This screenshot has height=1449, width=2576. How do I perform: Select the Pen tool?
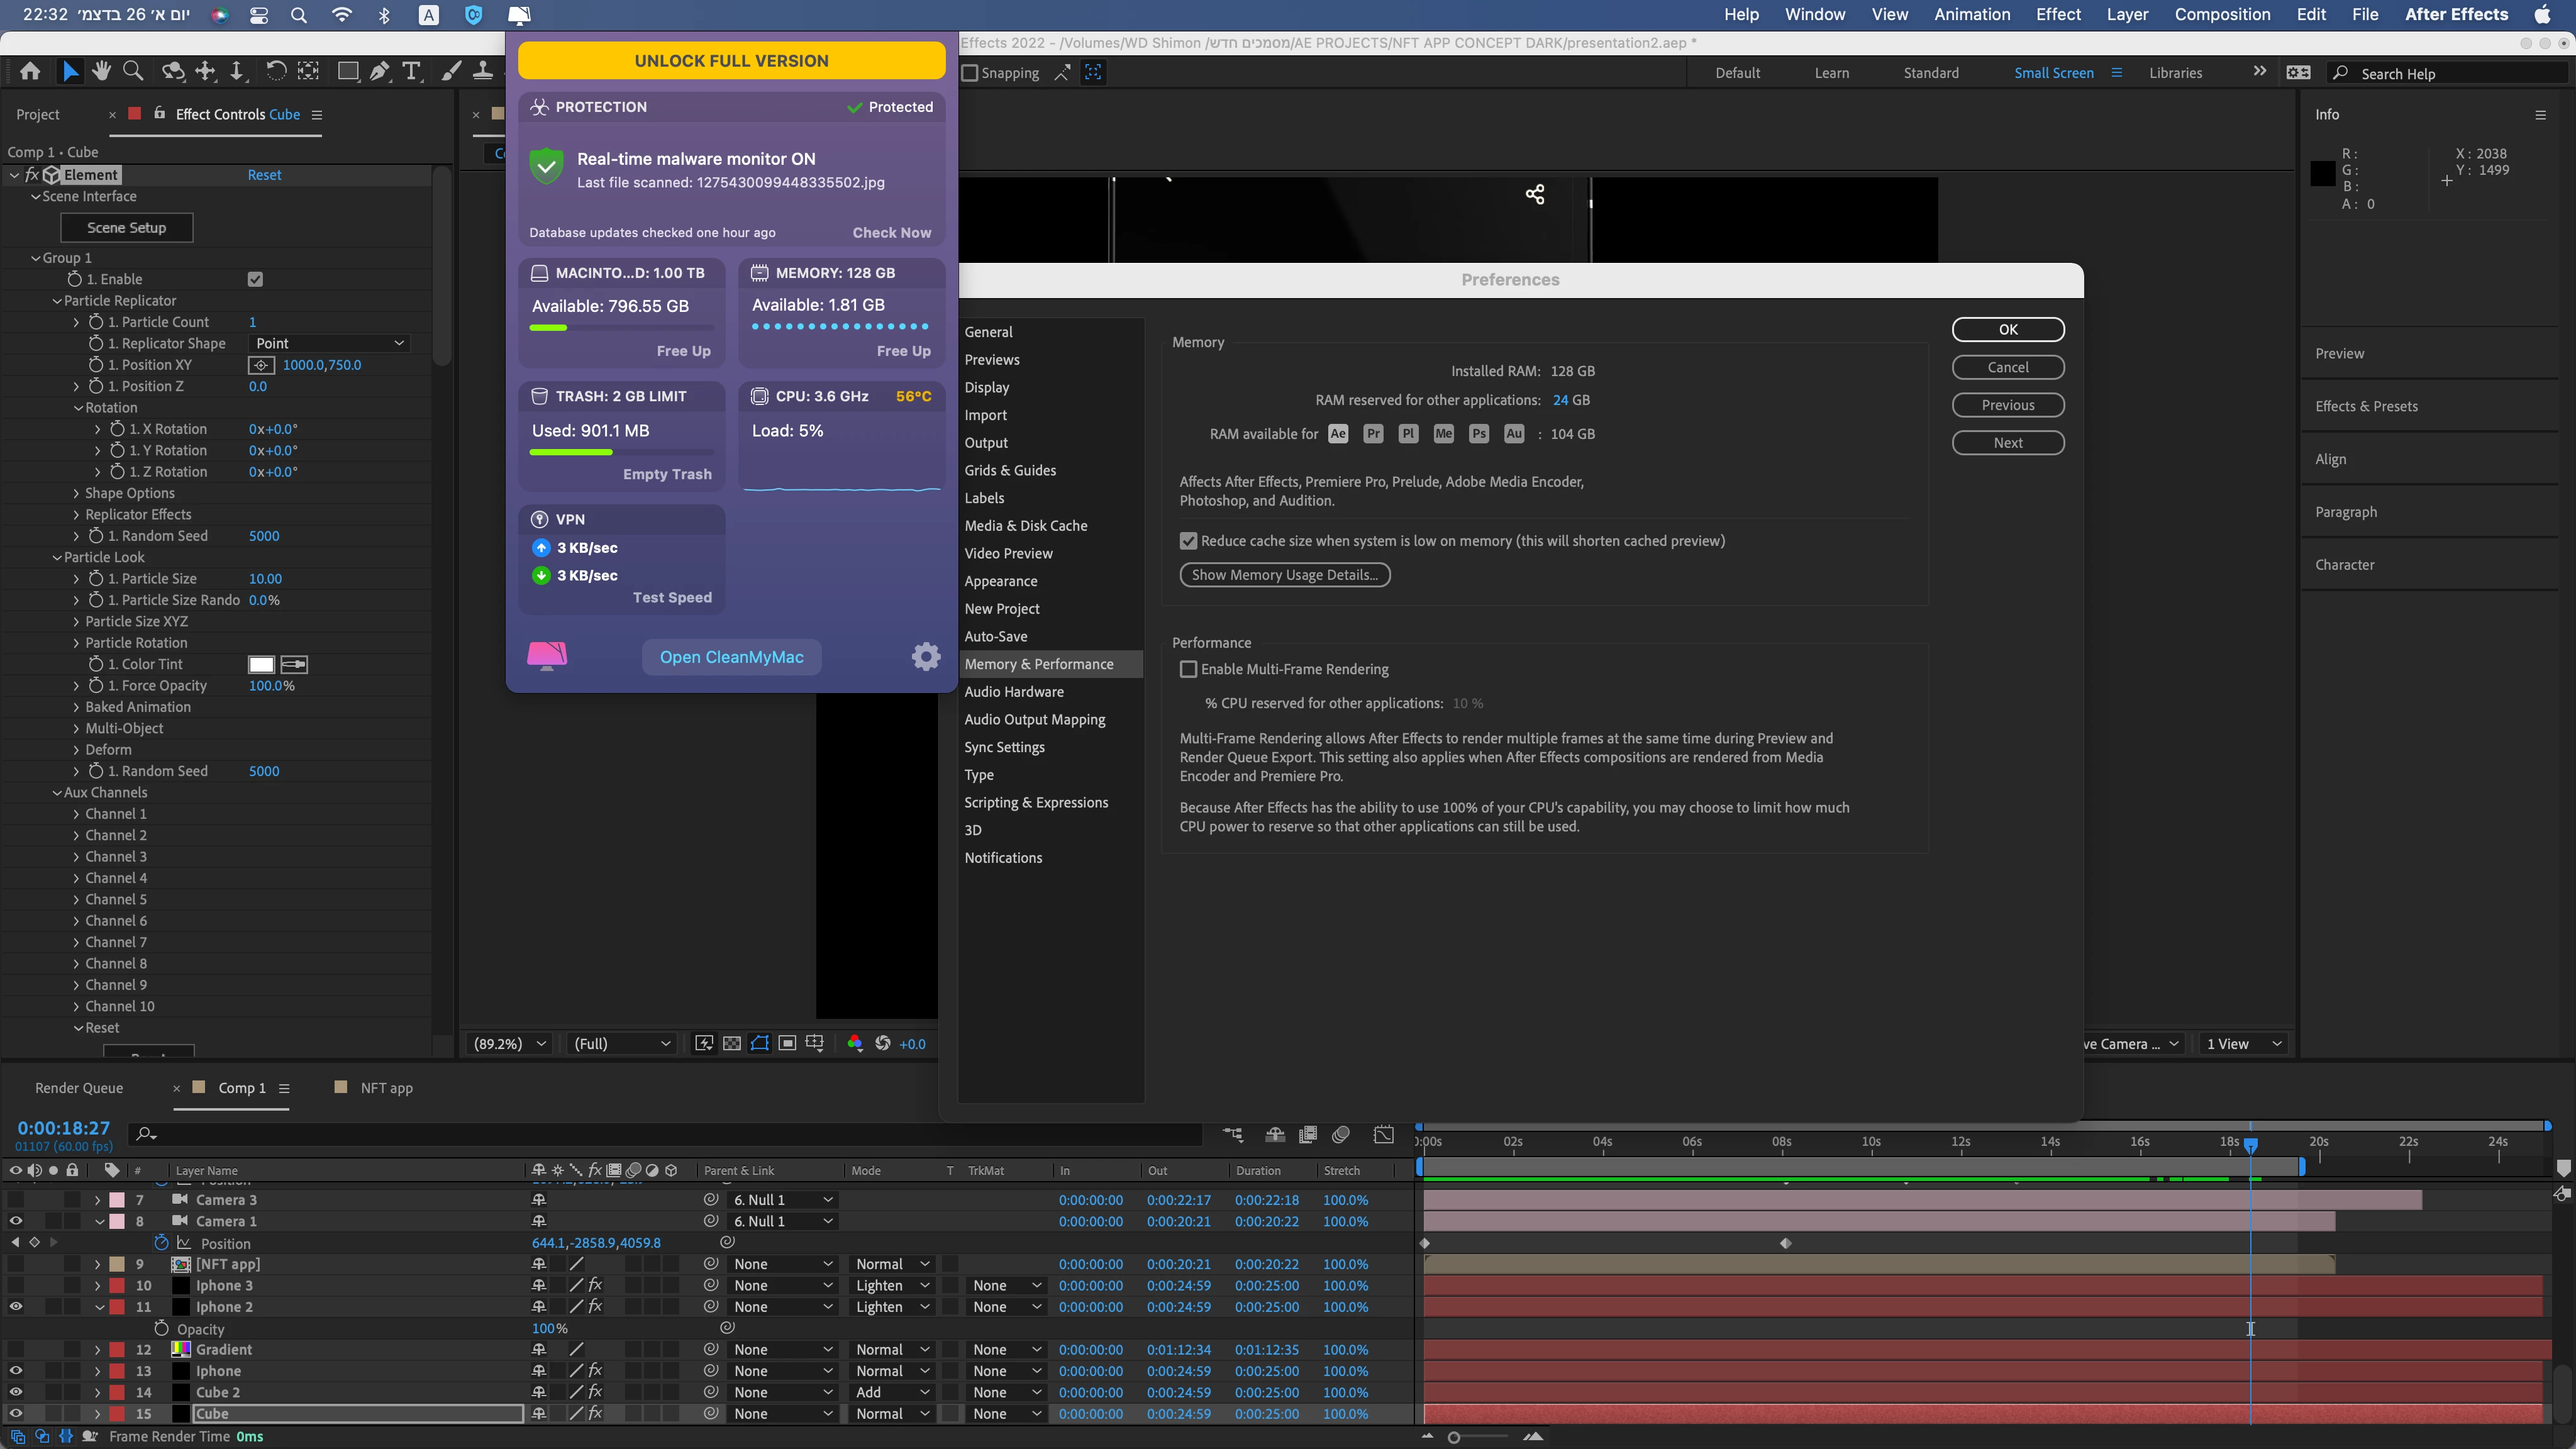click(380, 71)
